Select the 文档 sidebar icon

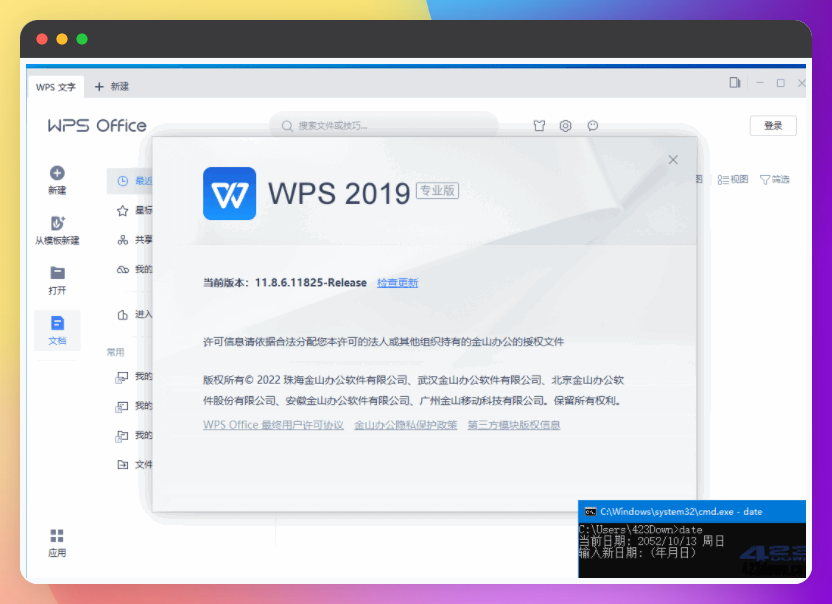tap(57, 324)
